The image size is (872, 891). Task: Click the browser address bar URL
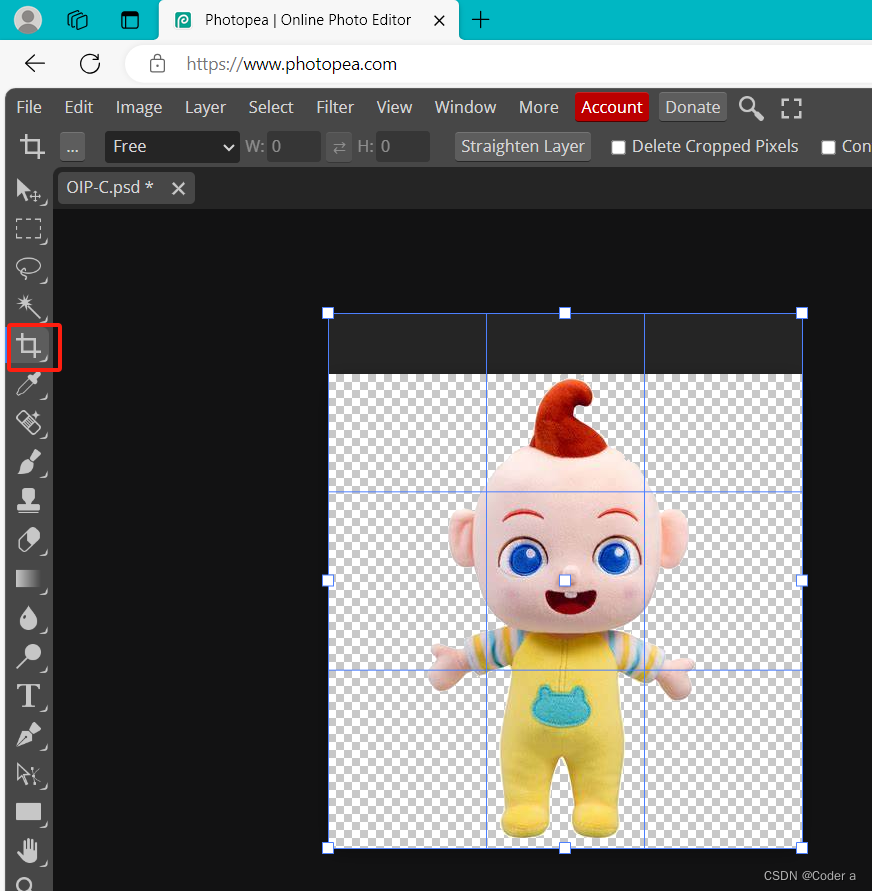pos(291,64)
